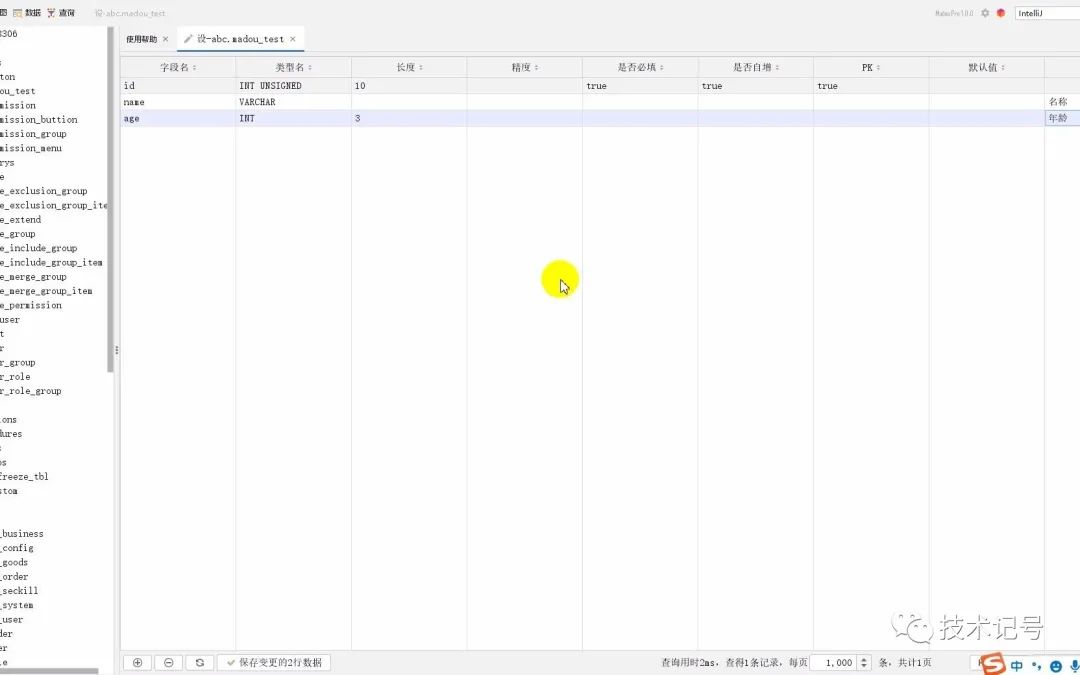Click the emoji face icon in IME bar
The image size is (1080, 675).
1057,667
